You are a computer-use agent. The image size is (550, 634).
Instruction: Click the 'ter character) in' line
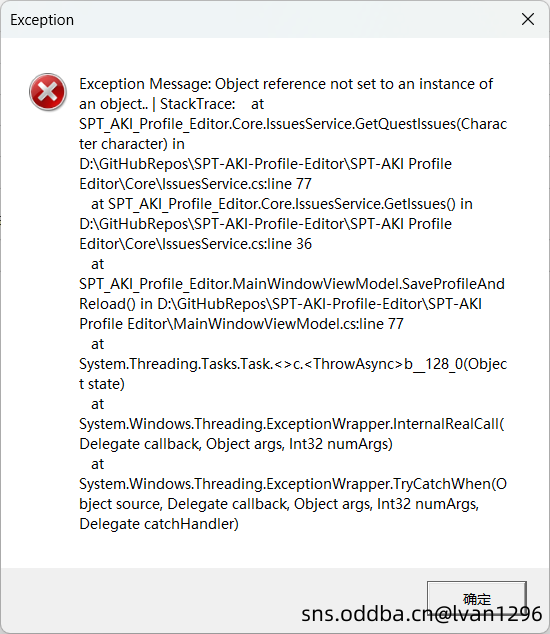pyautogui.click(x=132, y=144)
